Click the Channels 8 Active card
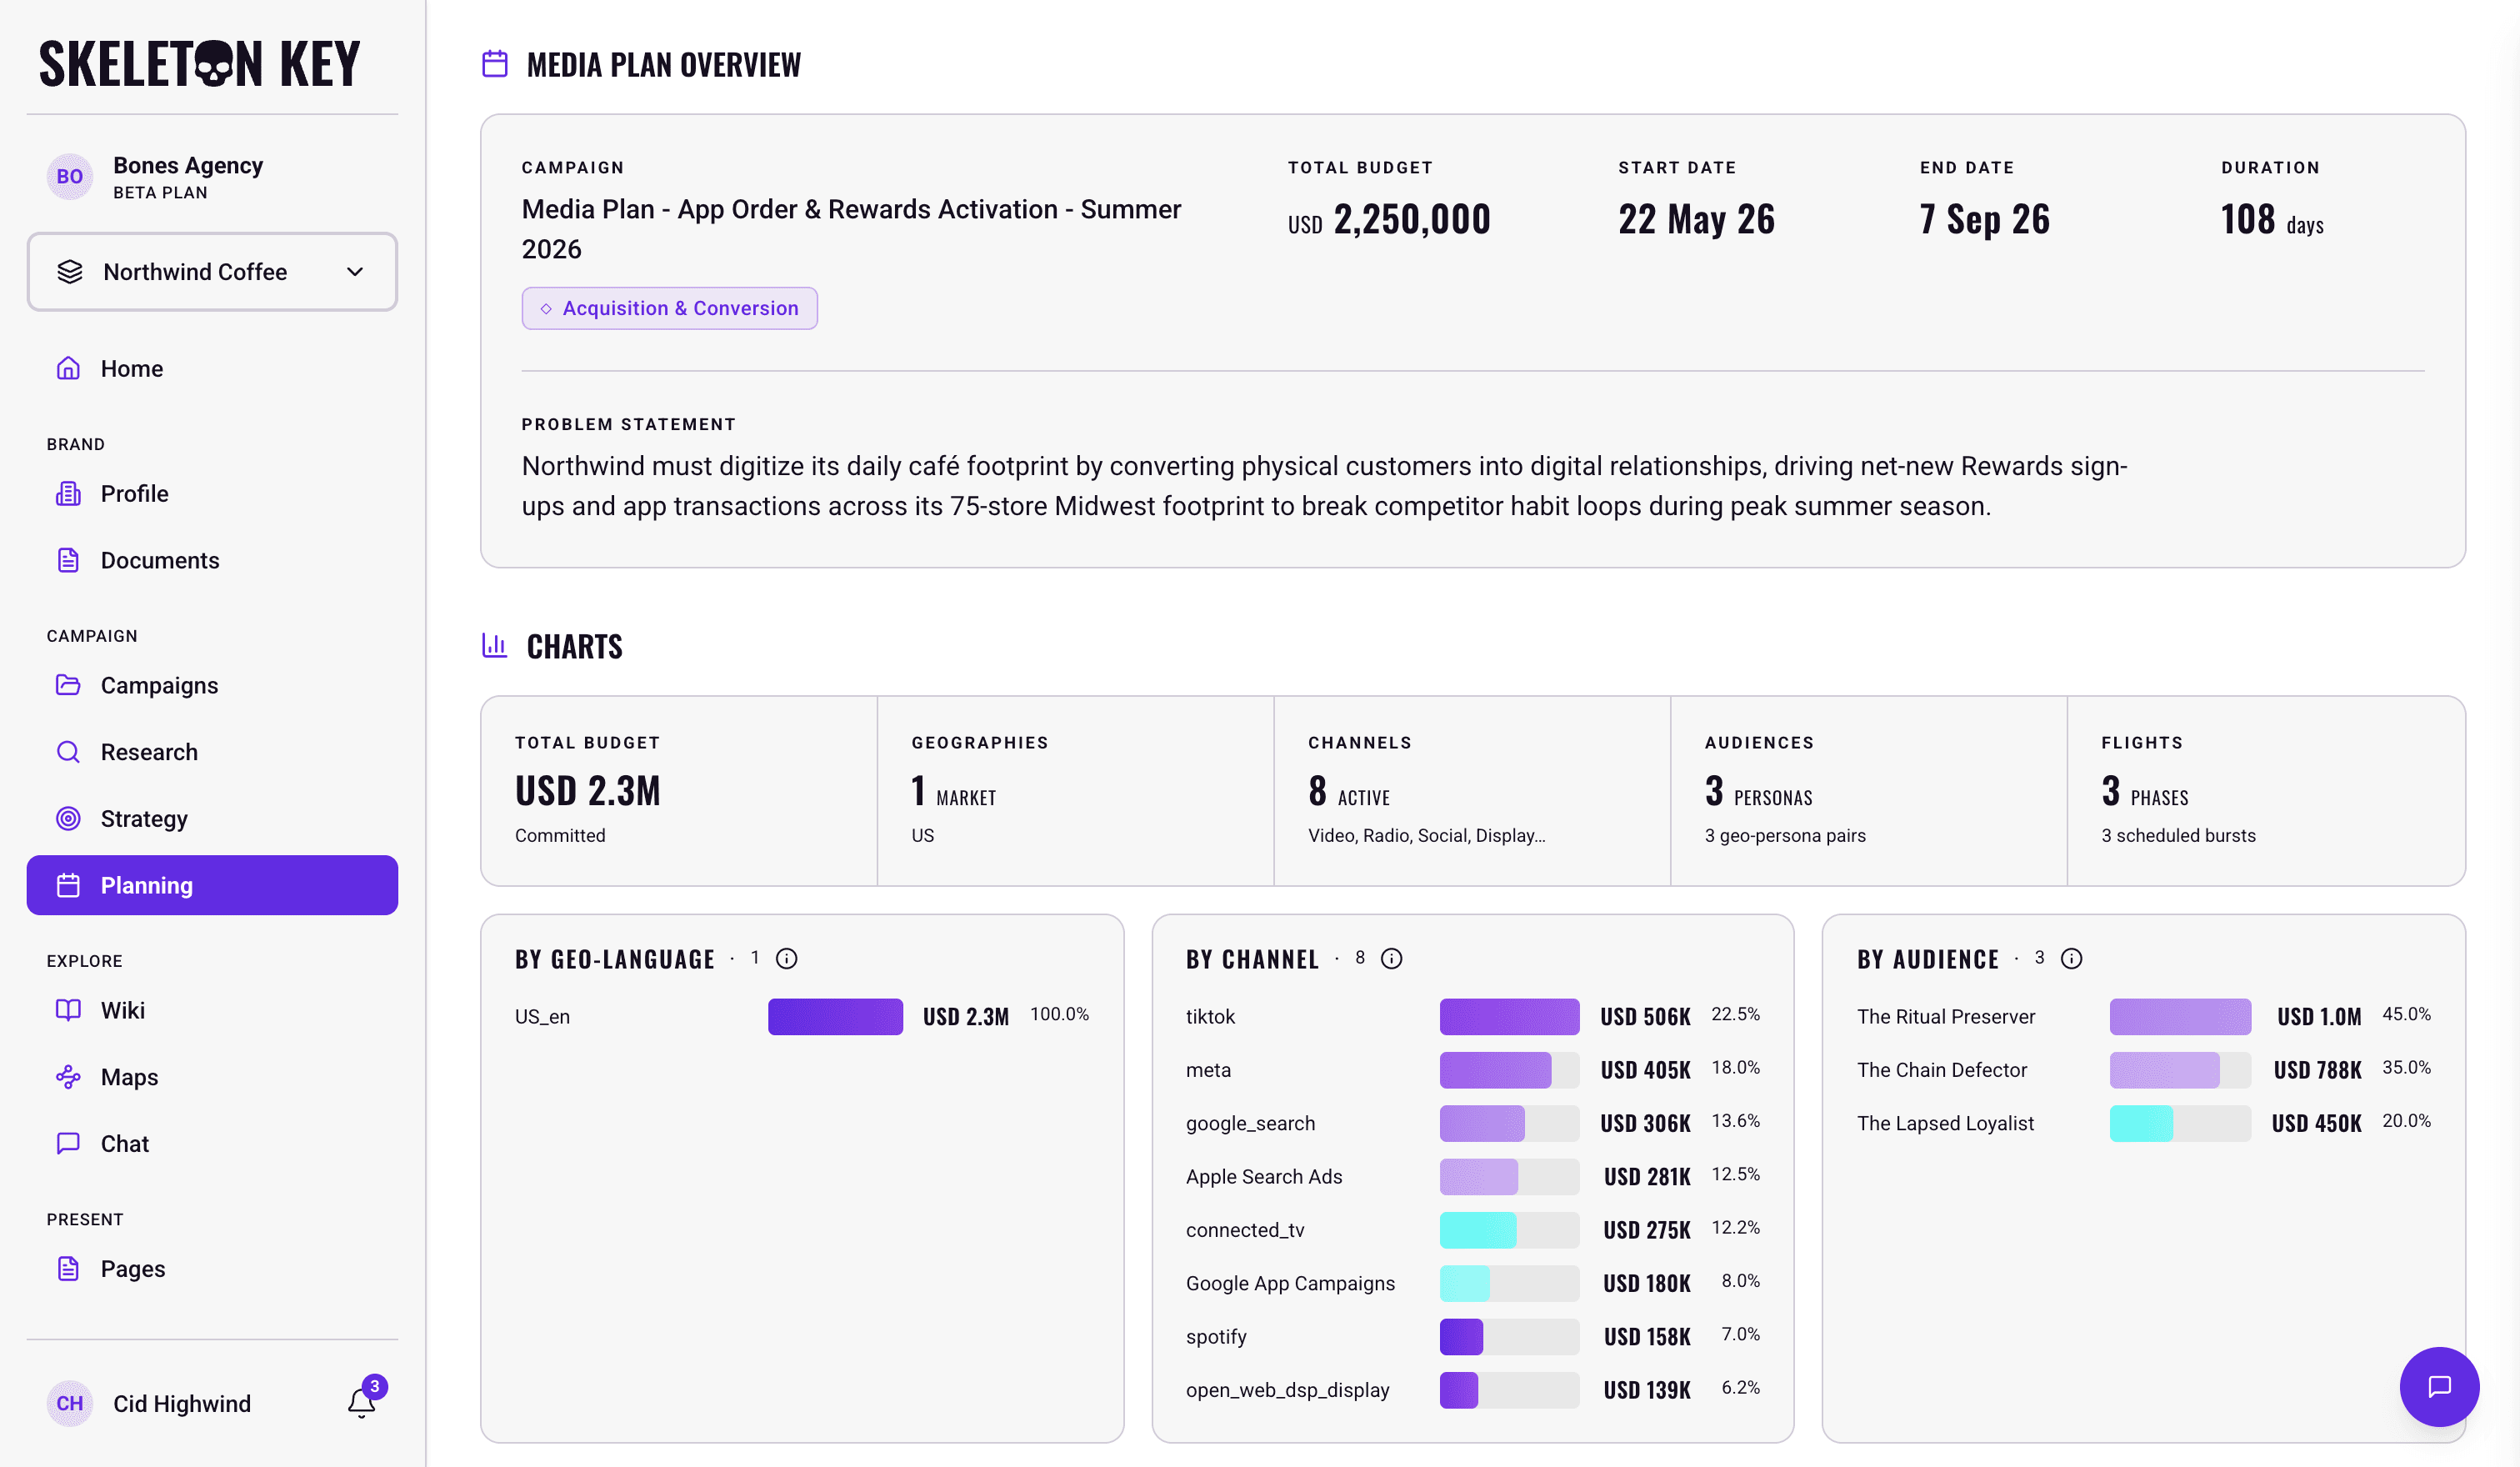Viewport: 2520px width, 1467px height. [x=1472, y=791]
